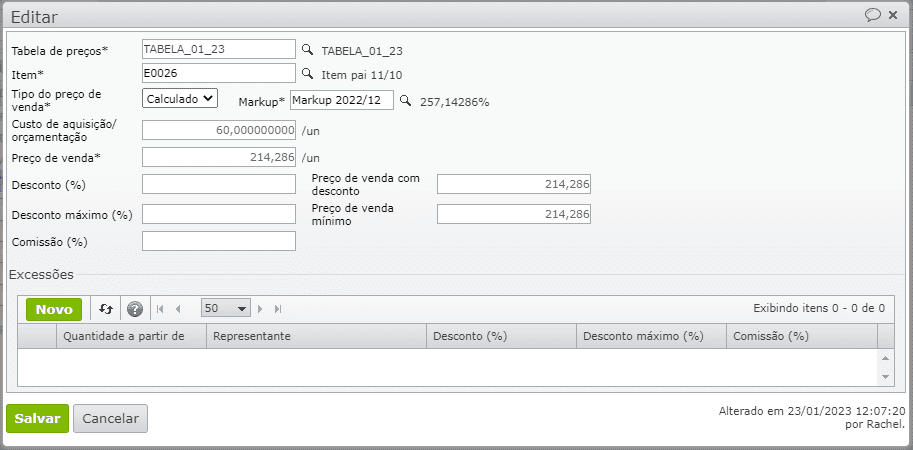Sort by Representante column header
Image resolution: width=913 pixels, height=450 pixels.
click(x=316, y=336)
